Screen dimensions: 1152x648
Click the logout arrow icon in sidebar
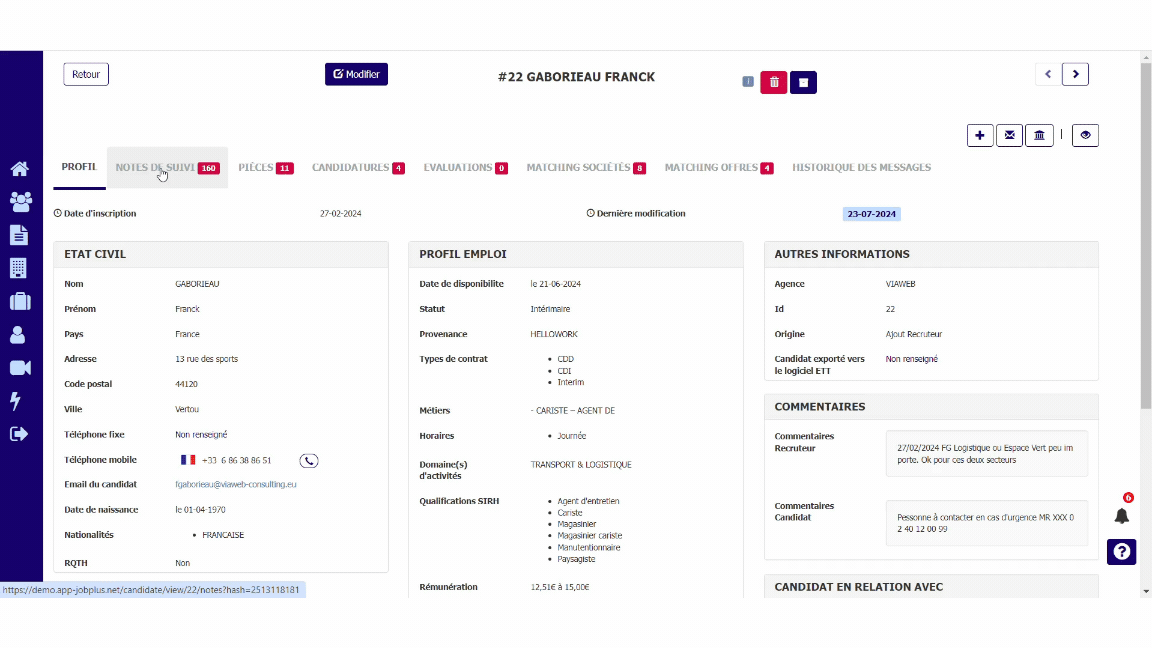(x=19, y=434)
